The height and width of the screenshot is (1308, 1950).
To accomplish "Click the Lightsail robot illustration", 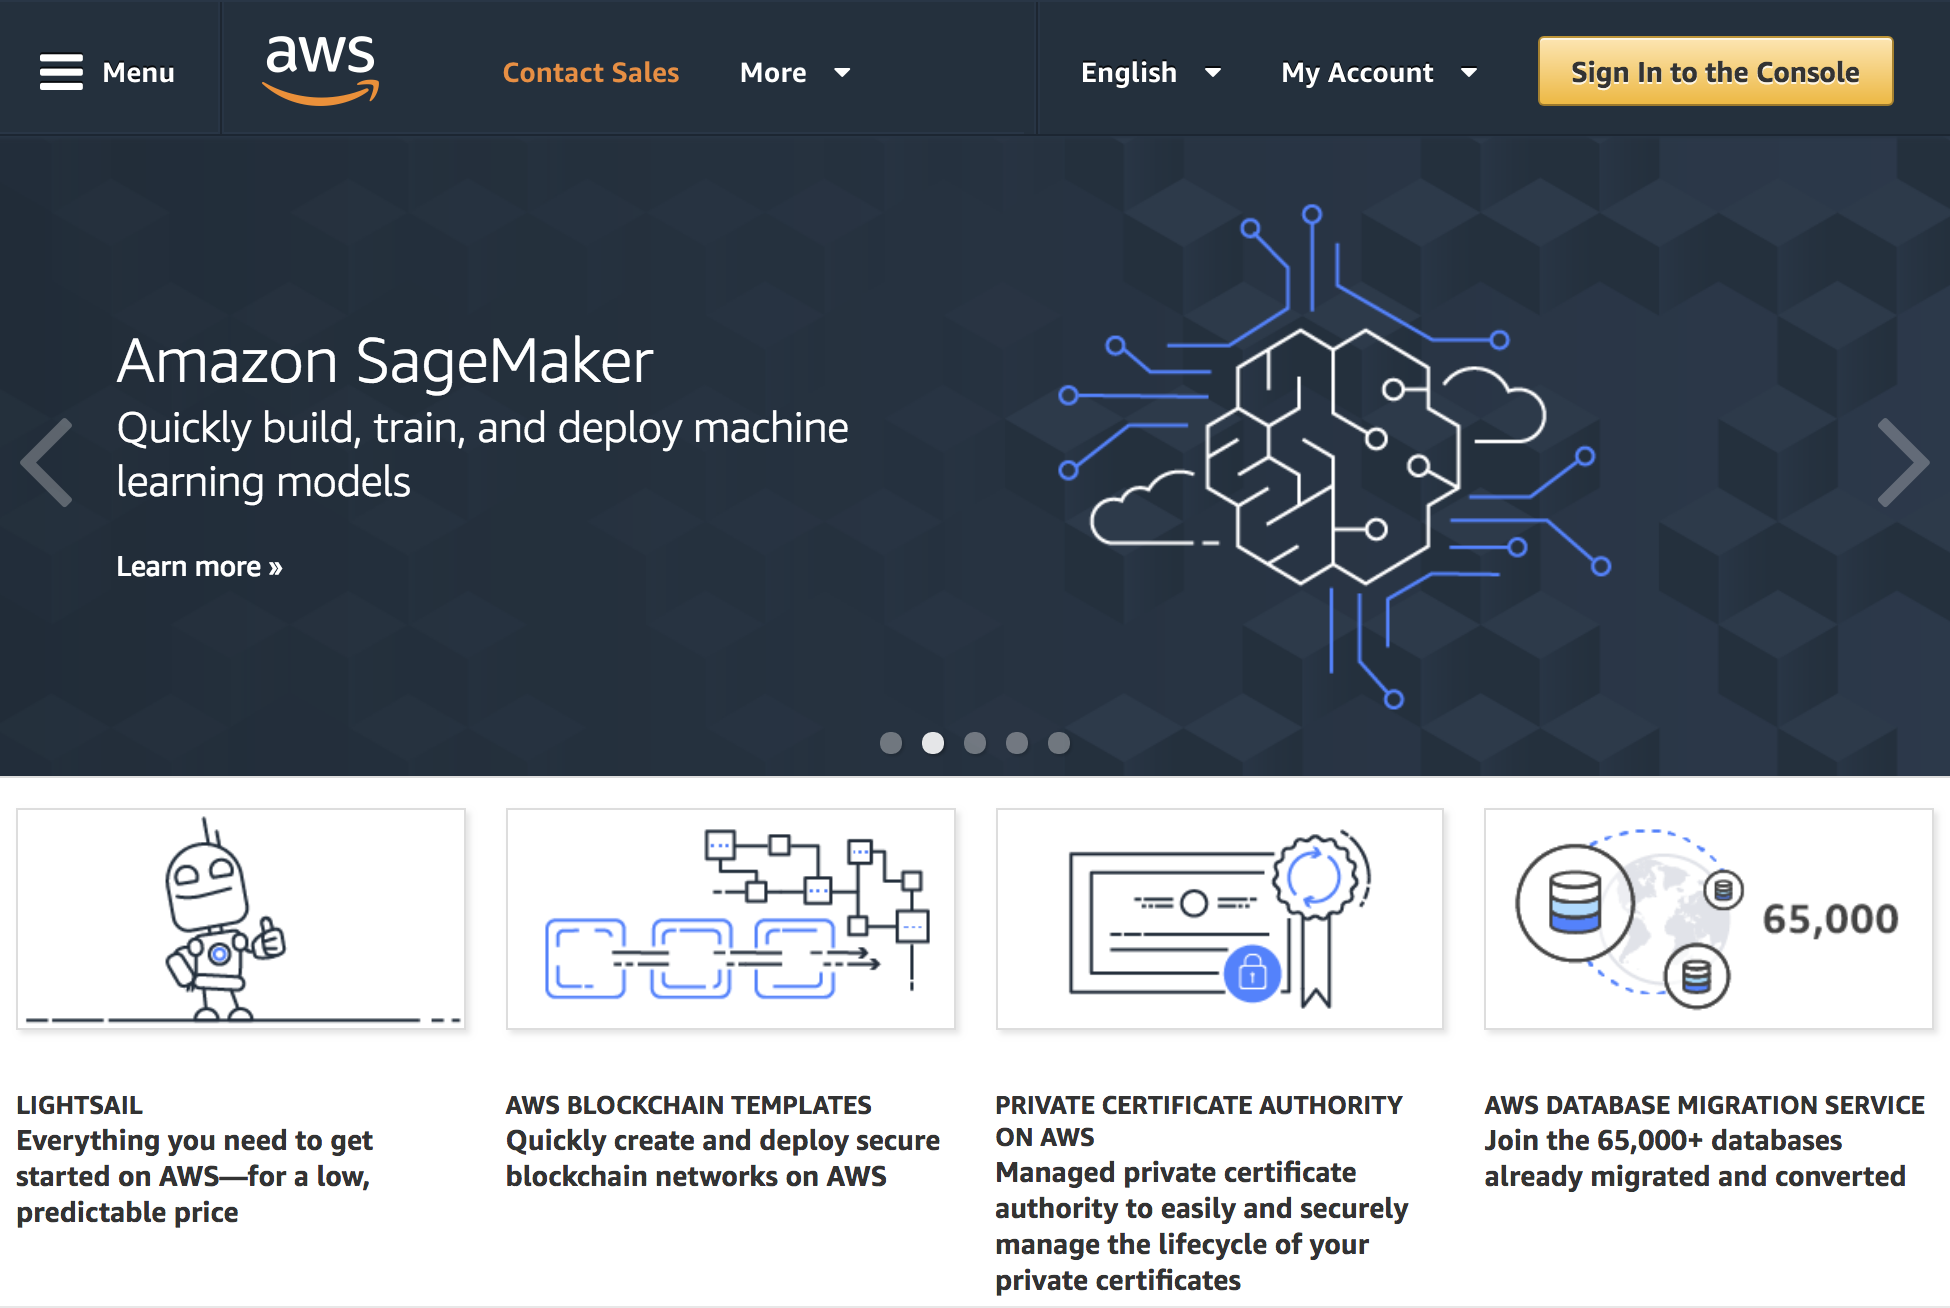I will 241,918.
